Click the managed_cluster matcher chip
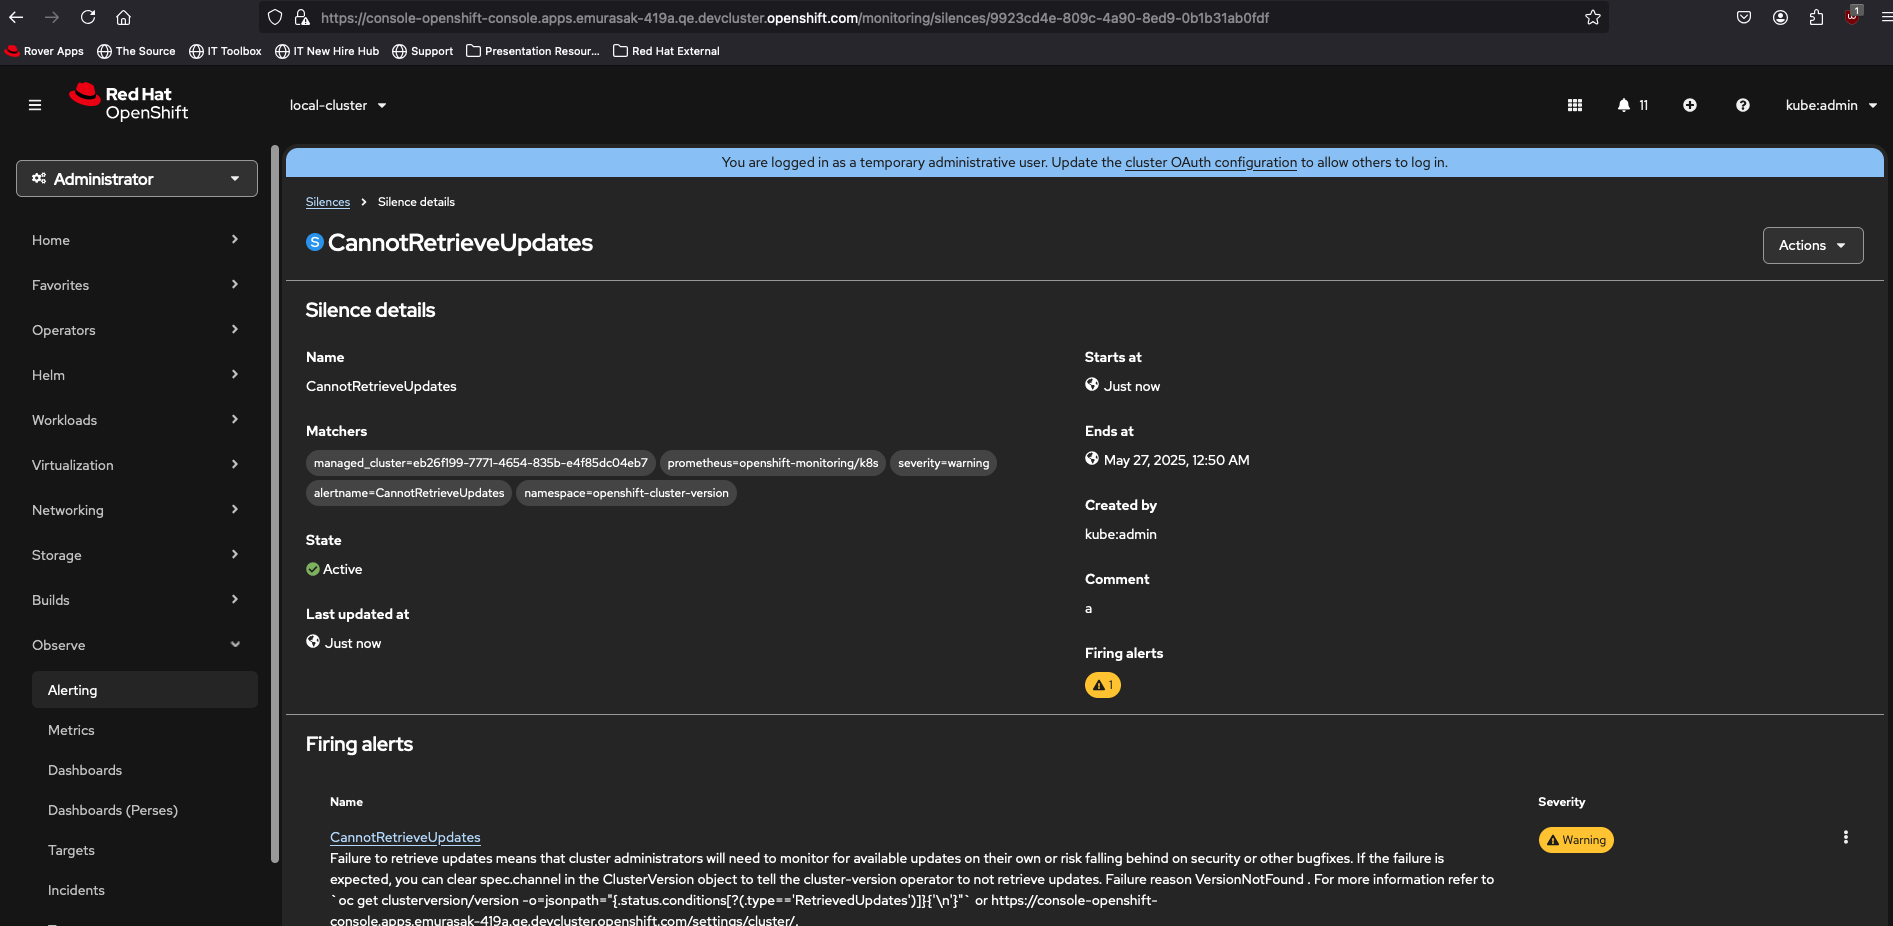The image size is (1893, 926). click(481, 463)
